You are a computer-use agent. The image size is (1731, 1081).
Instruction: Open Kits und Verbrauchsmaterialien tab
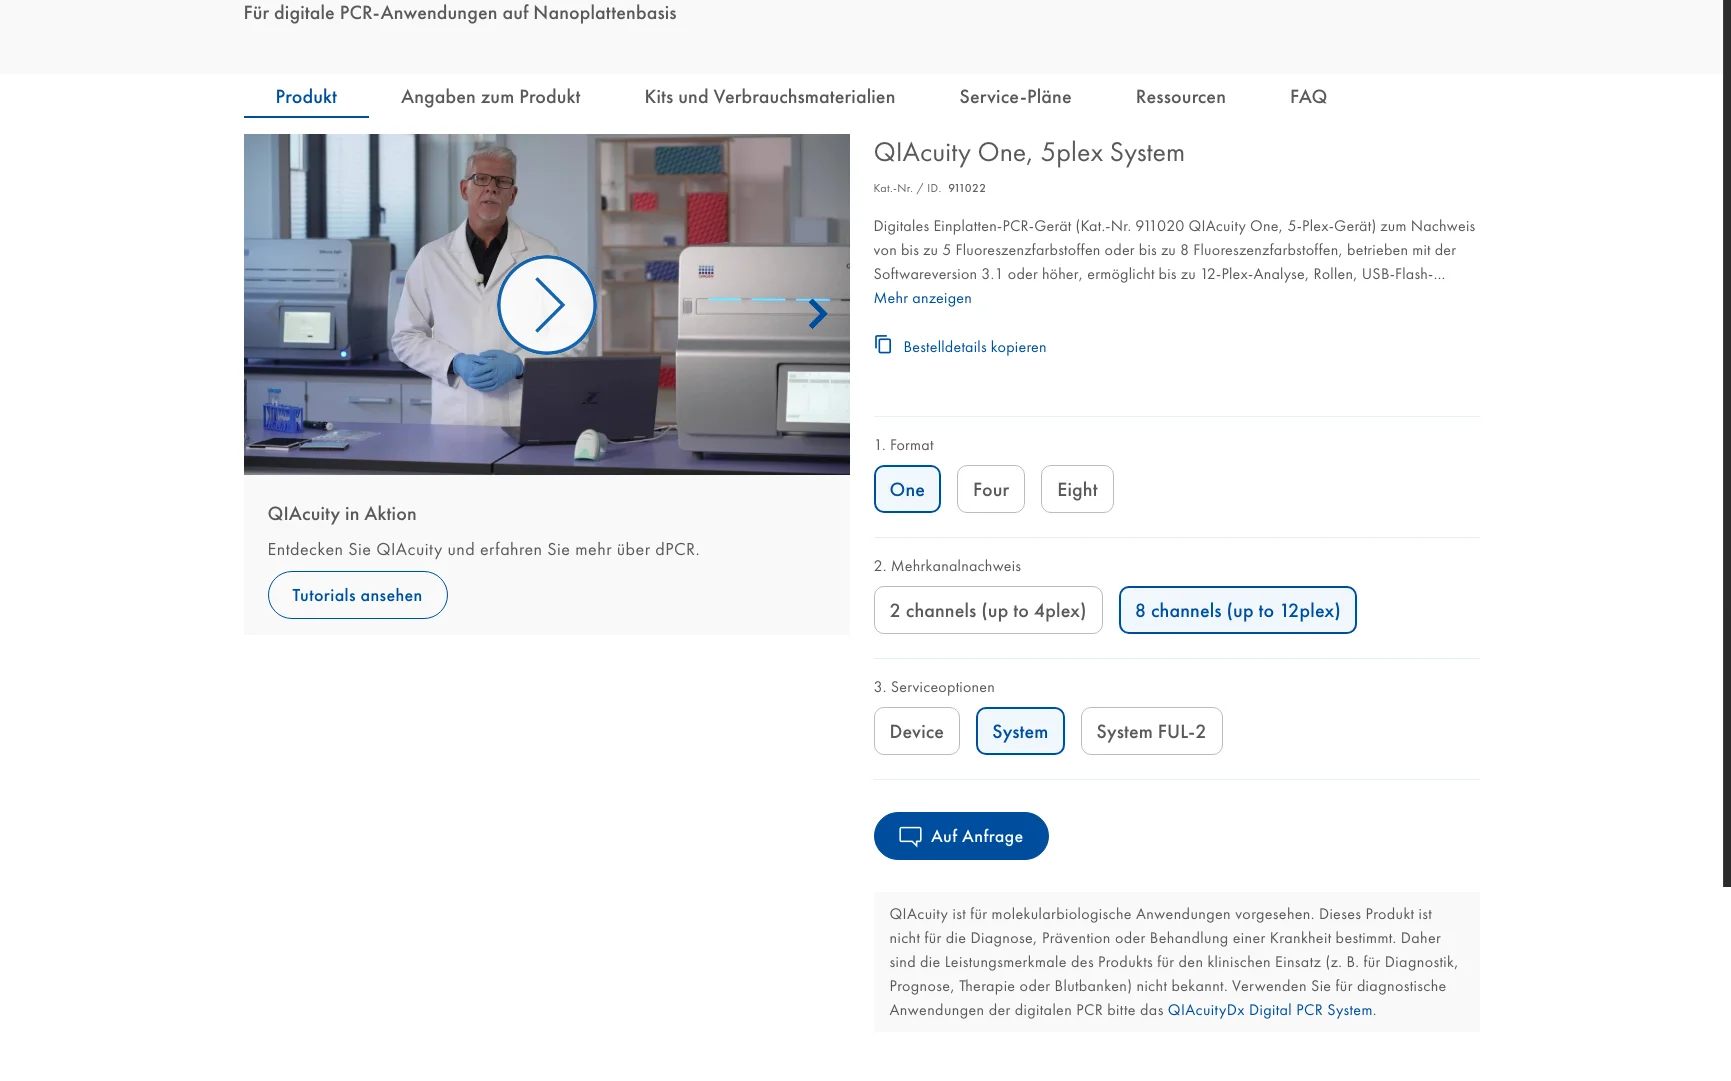coord(770,97)
